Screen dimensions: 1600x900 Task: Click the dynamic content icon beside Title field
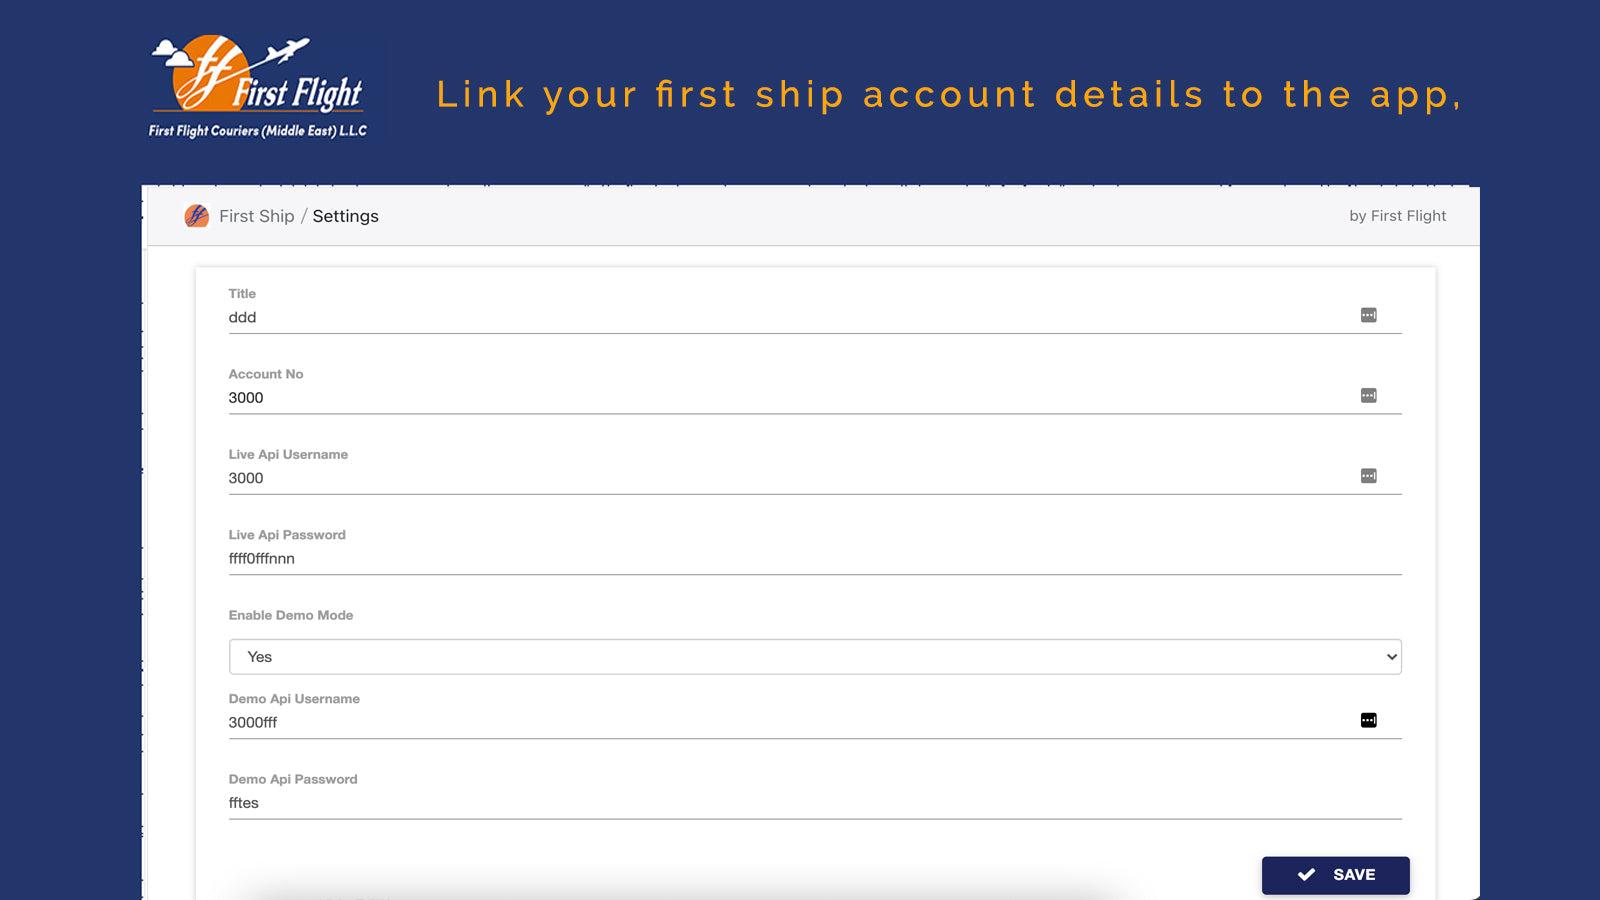[x=1371, y=314]
